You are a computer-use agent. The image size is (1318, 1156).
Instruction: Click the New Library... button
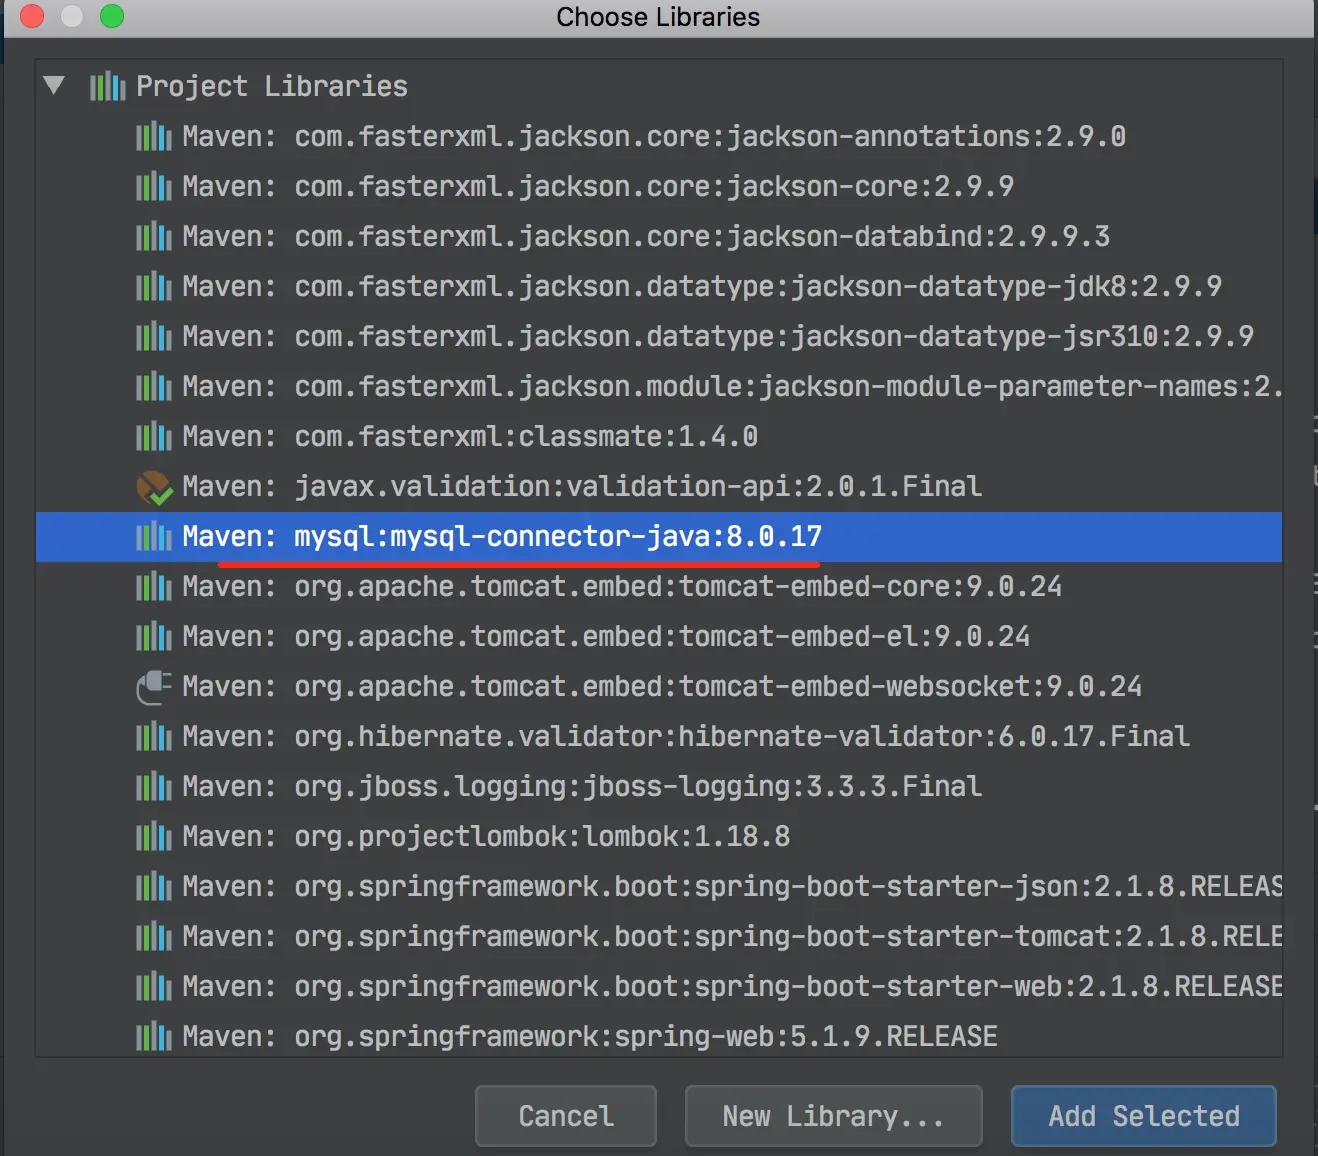[x=834, y=1116]
